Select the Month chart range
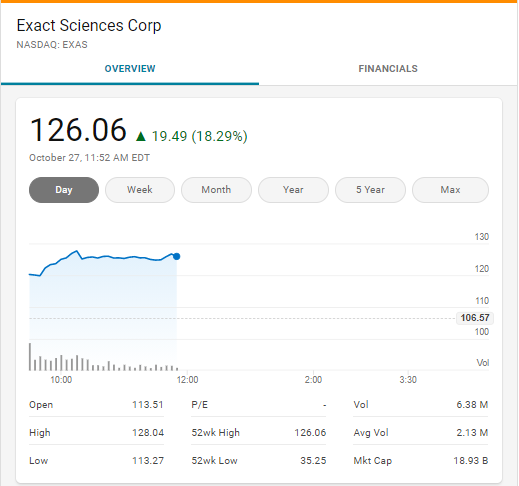The height and width of the screenshot is (486, 519). pos(216,190)
